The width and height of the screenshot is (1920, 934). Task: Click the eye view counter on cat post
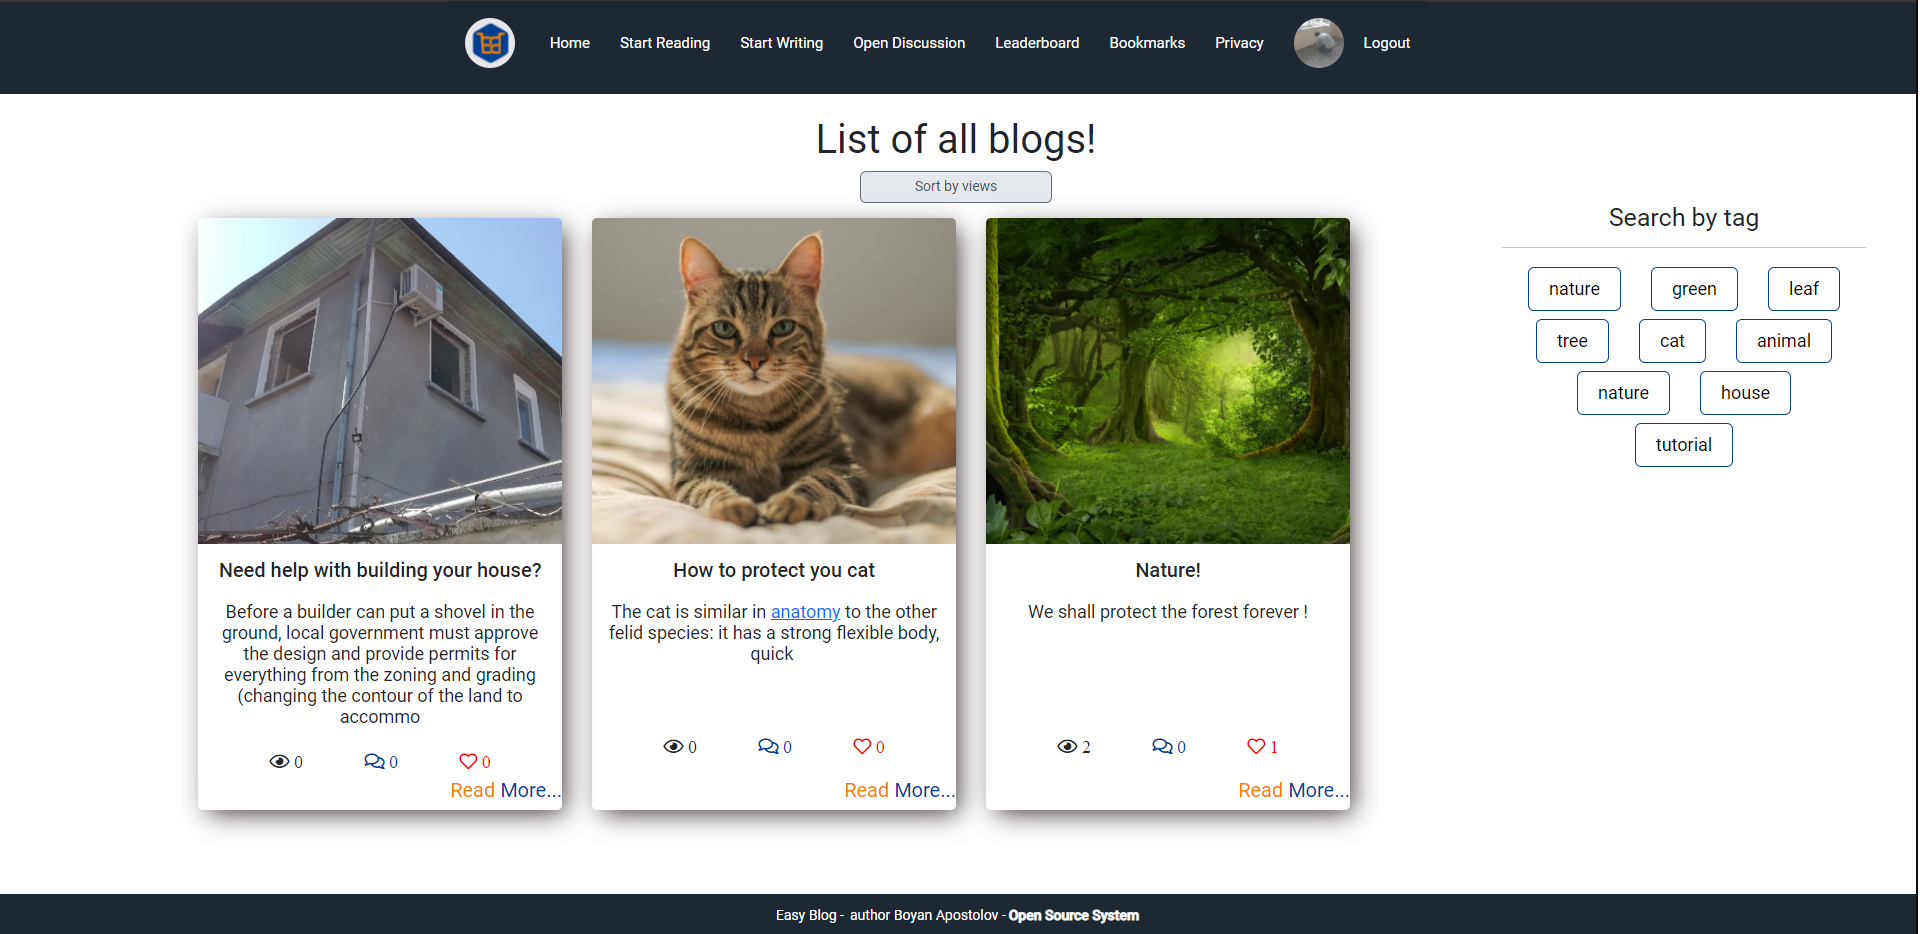click(x=673, y=746)
